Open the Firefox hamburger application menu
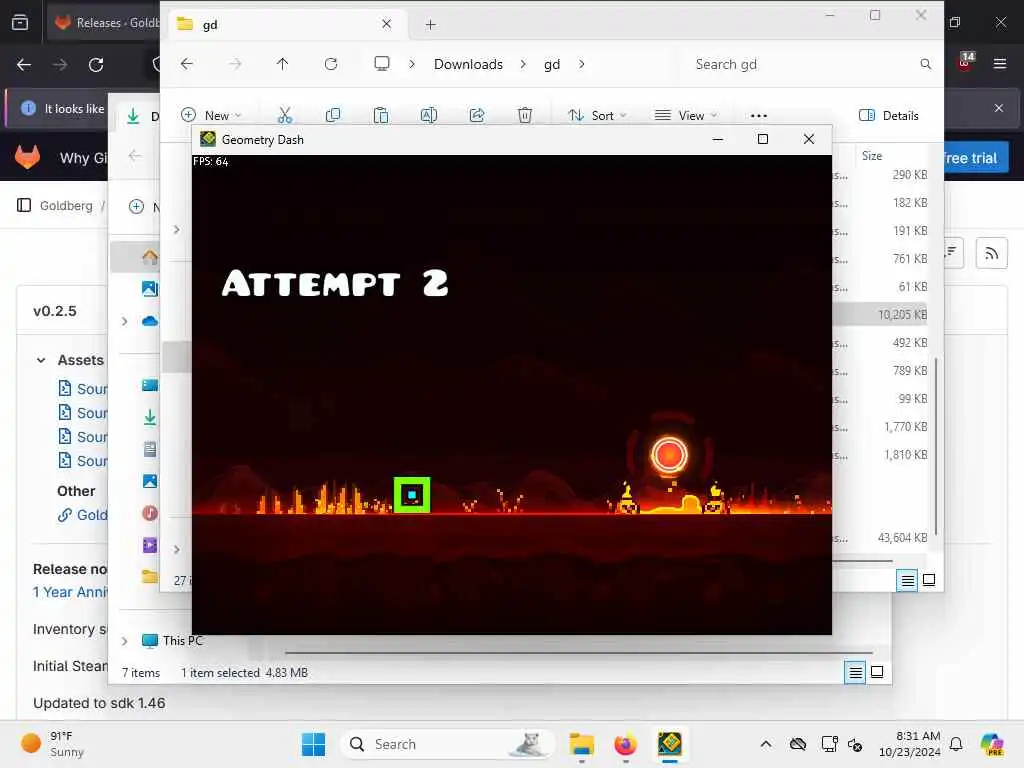The height and width of the screenshot is (768, 1024). click(999, 64)
